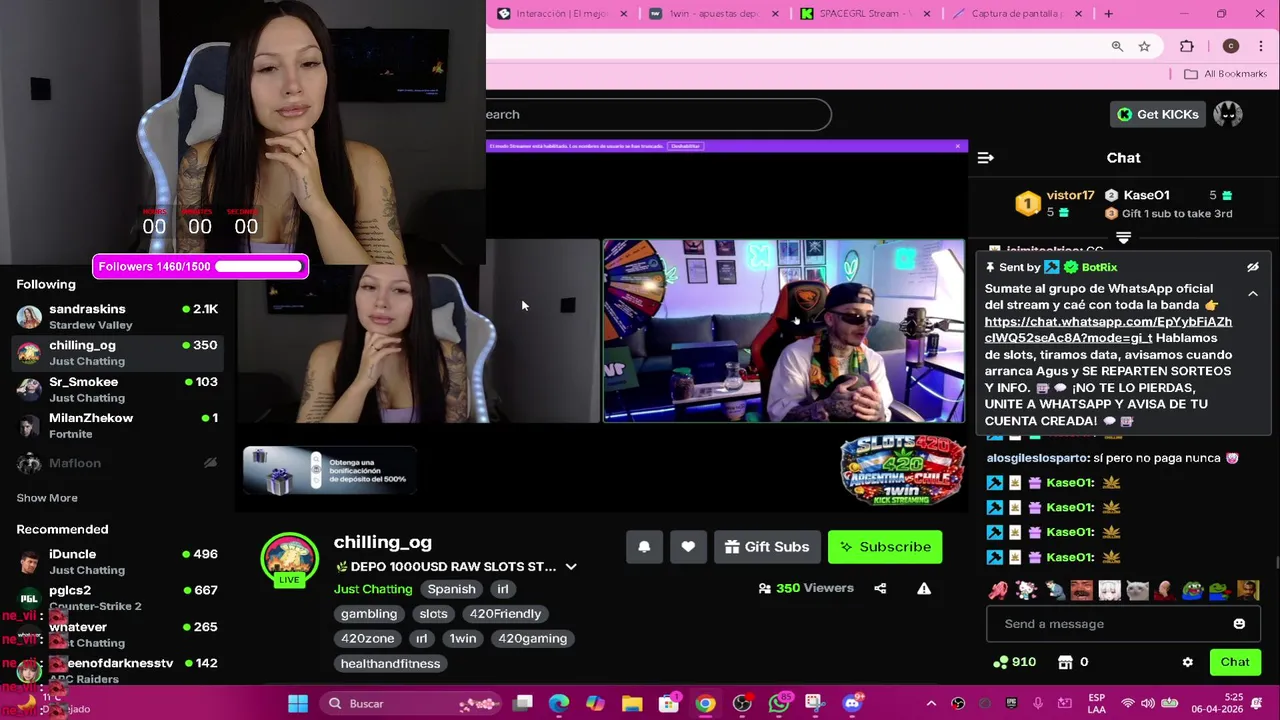Open the Chrome extensions puzzle icon
This screenshot has width=1280, height=720.
[1187, 46]
